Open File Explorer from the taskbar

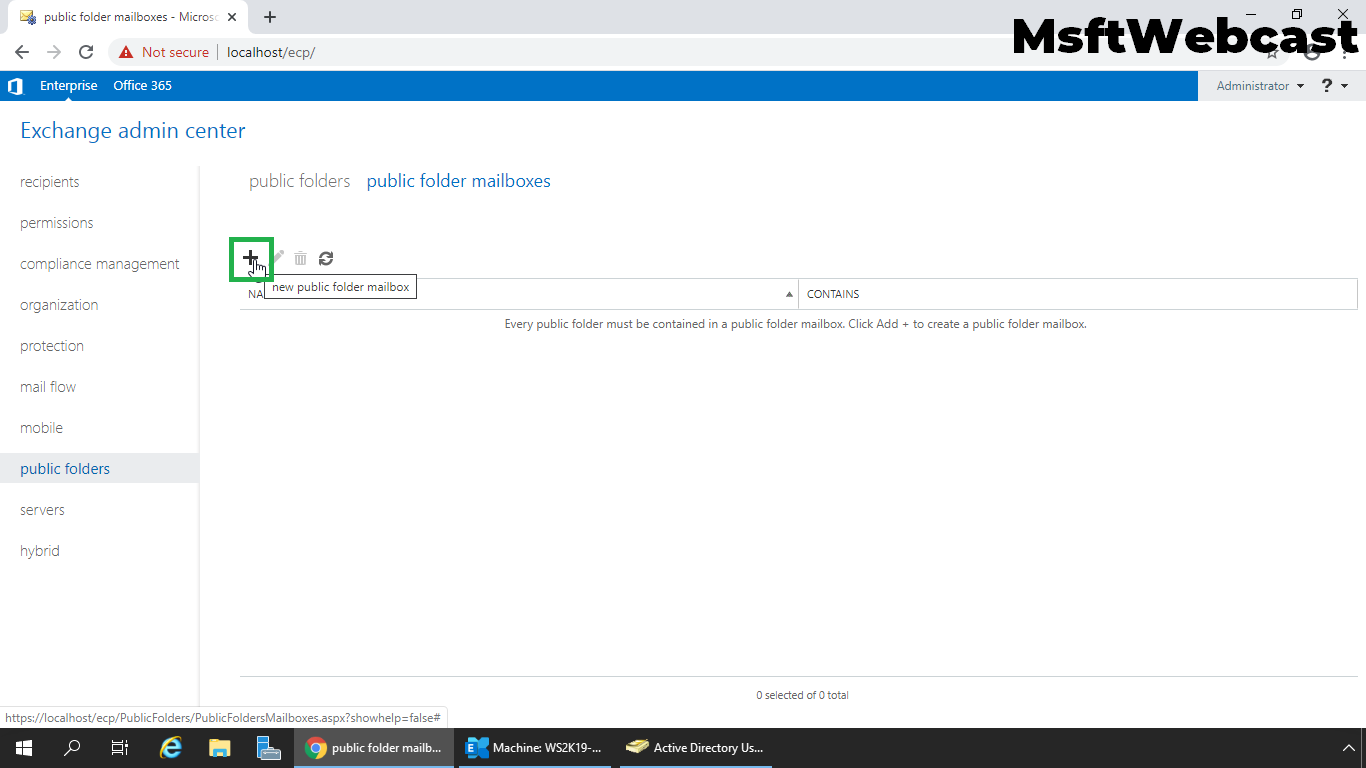click(220, 747)
